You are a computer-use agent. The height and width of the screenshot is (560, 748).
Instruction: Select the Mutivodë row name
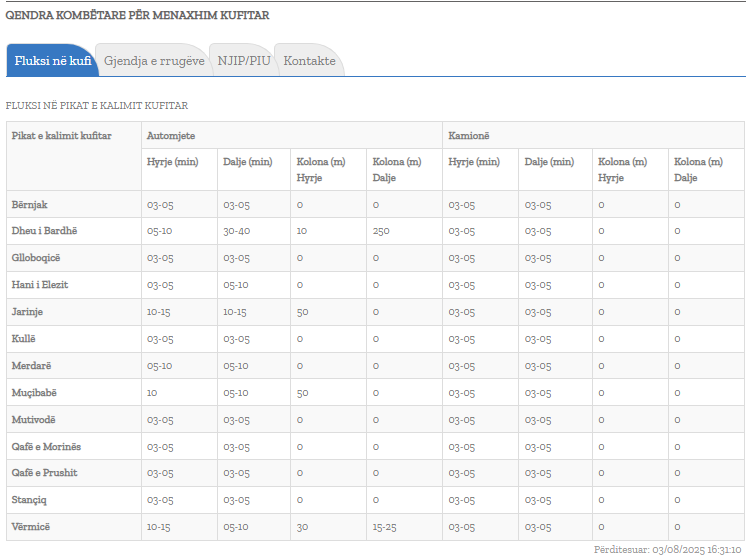pos(33,420)
